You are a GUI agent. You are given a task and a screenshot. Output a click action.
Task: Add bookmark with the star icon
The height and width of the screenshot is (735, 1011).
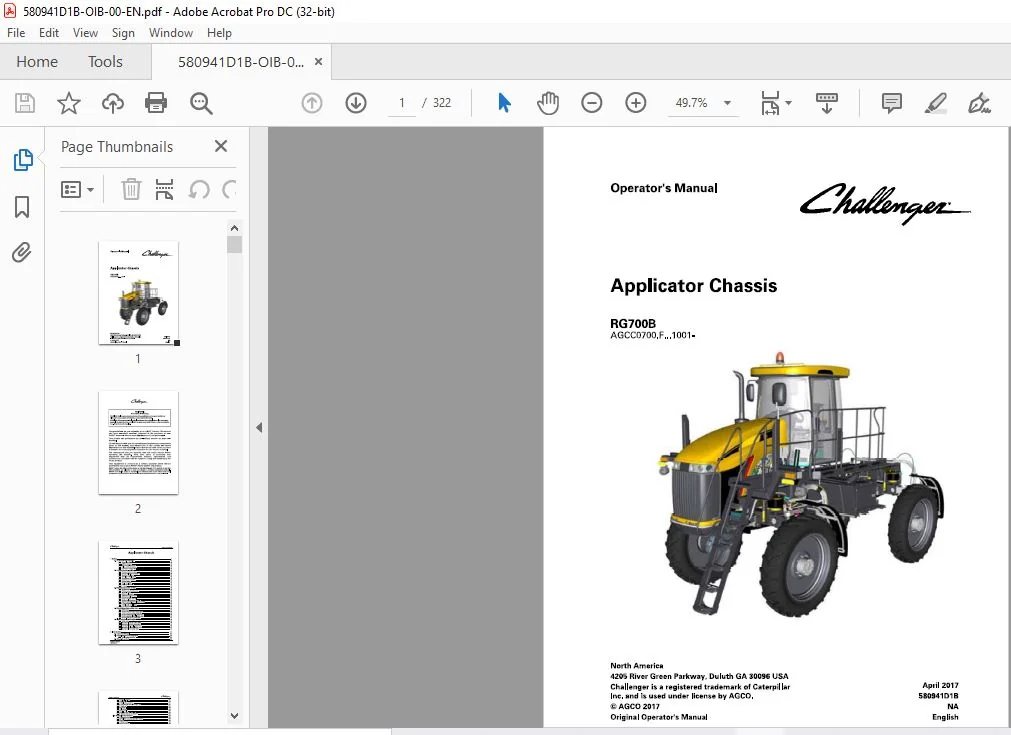coord(68,103)
